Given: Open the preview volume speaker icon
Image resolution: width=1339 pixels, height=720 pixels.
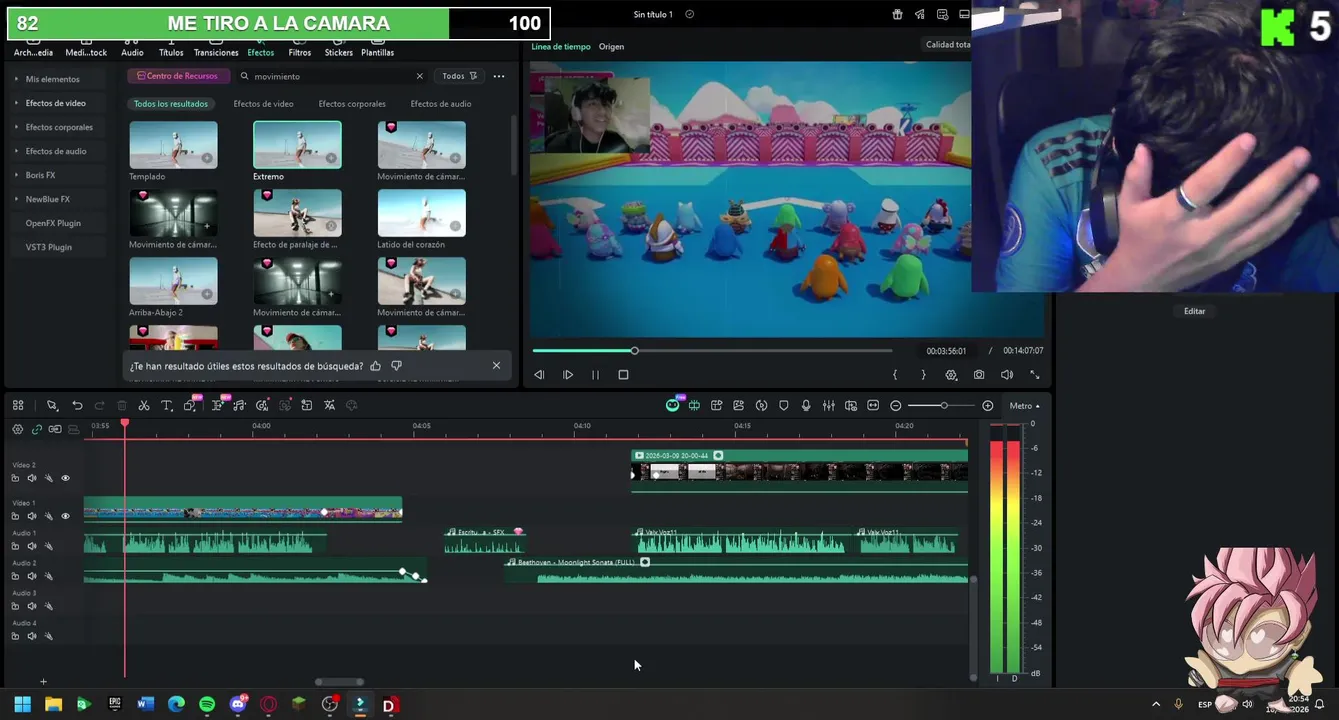Looking at the screenshot, I should (x=1007, y=375).
